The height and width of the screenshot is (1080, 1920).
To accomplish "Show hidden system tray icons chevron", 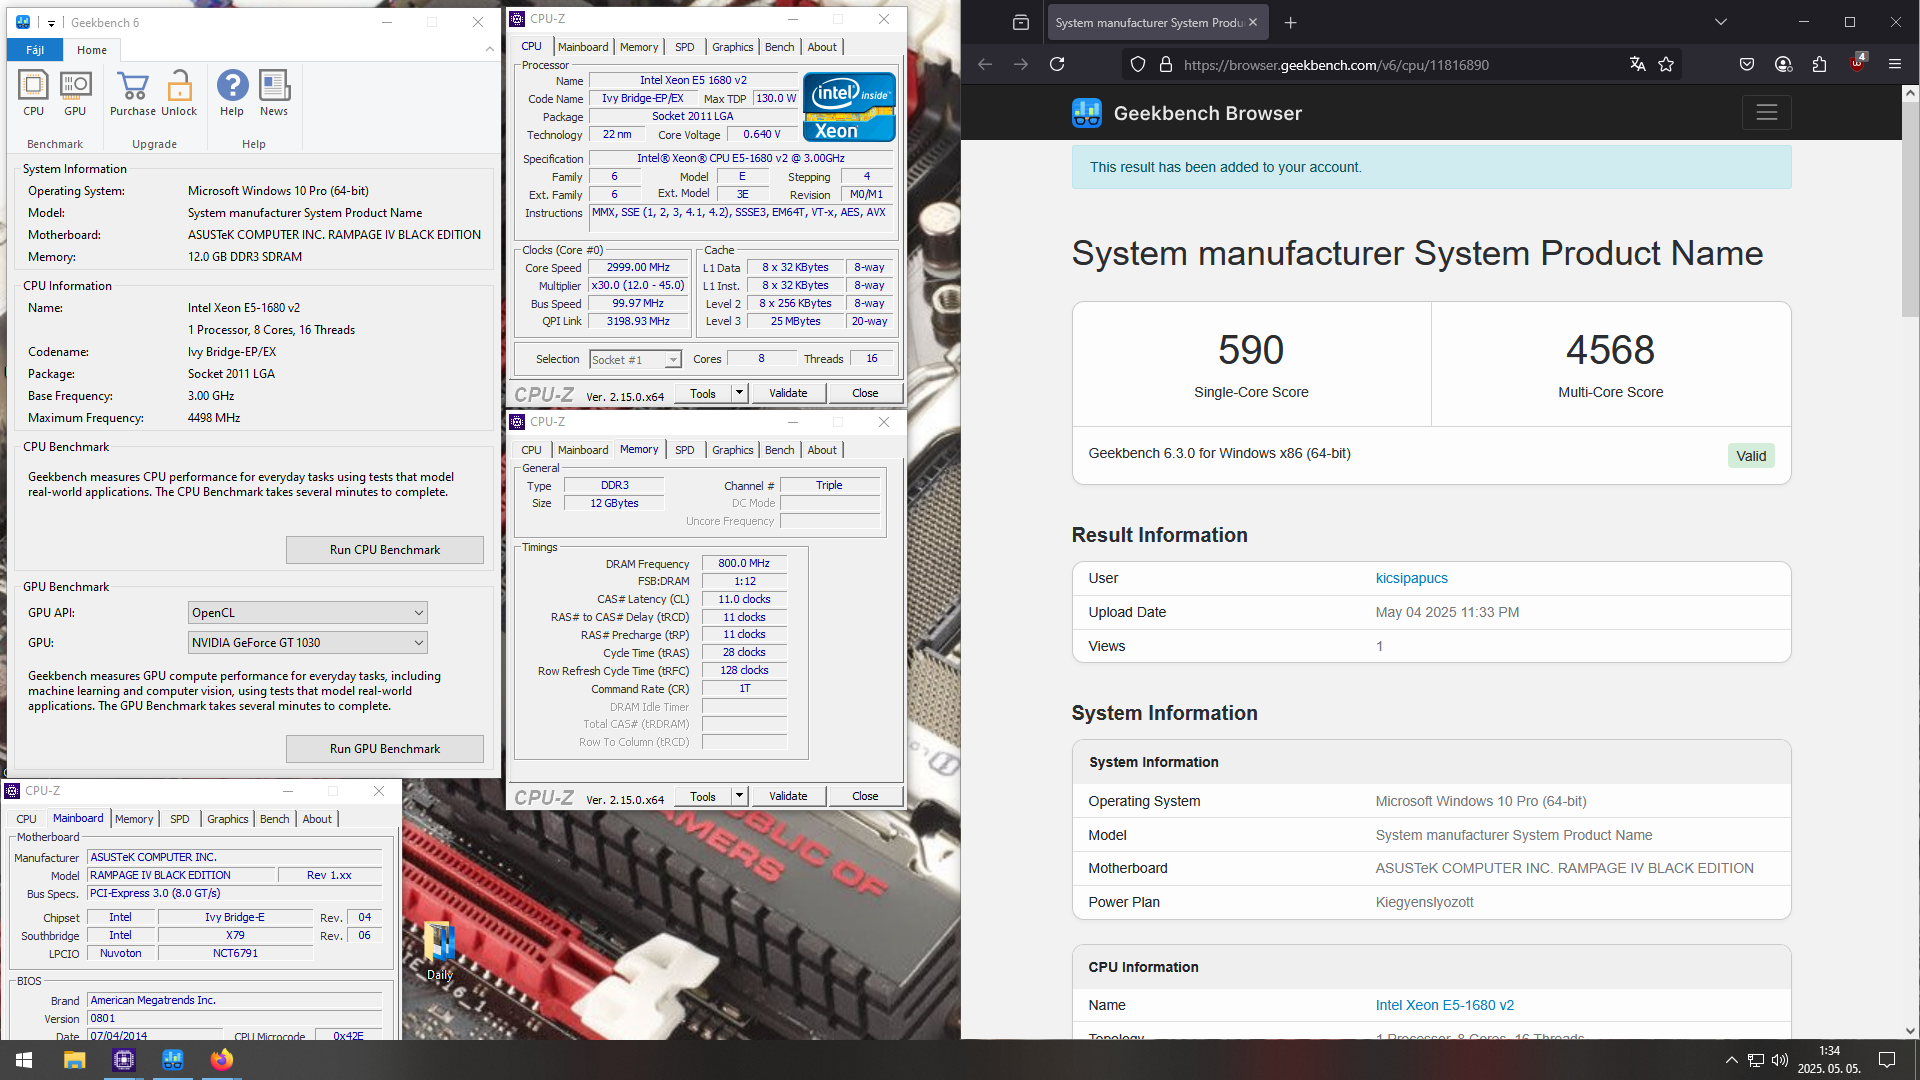I will click(x=1731, y=1060).
